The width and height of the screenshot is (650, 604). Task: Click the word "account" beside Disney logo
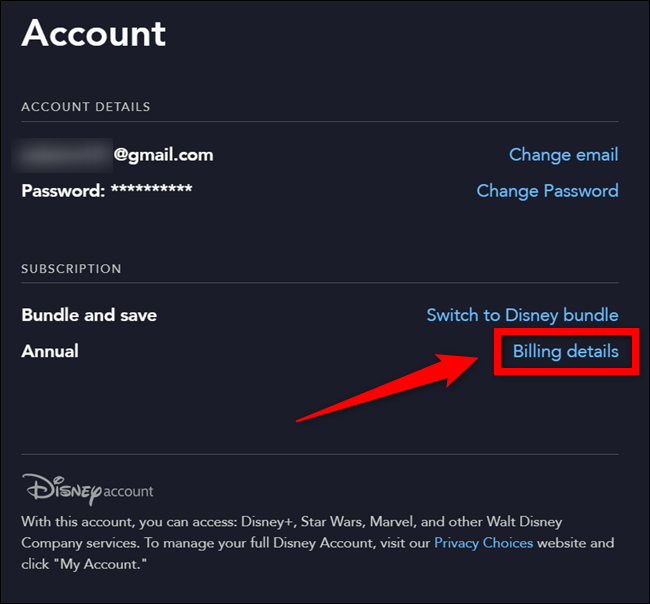click(x=129, y=492)
